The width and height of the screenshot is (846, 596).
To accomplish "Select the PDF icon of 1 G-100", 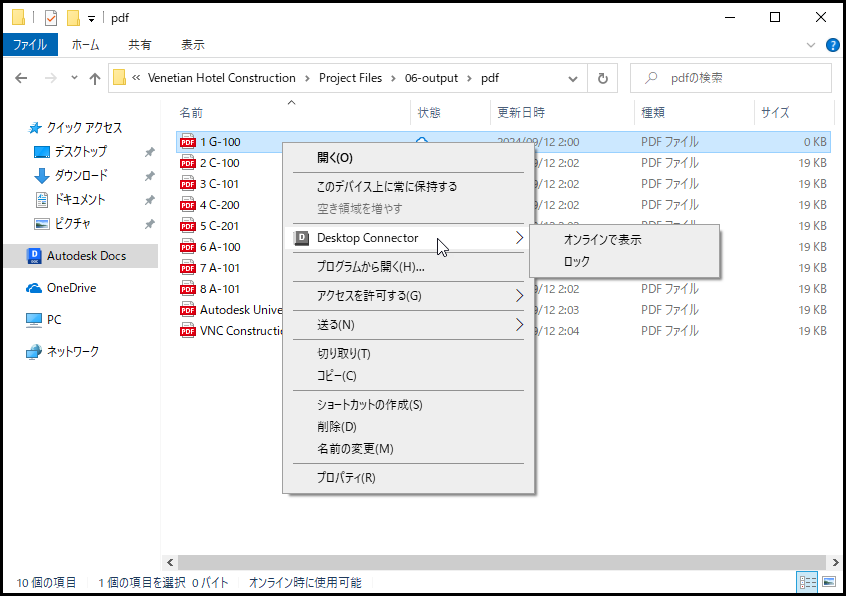I will pyautogui.click(x=187, y=141).
